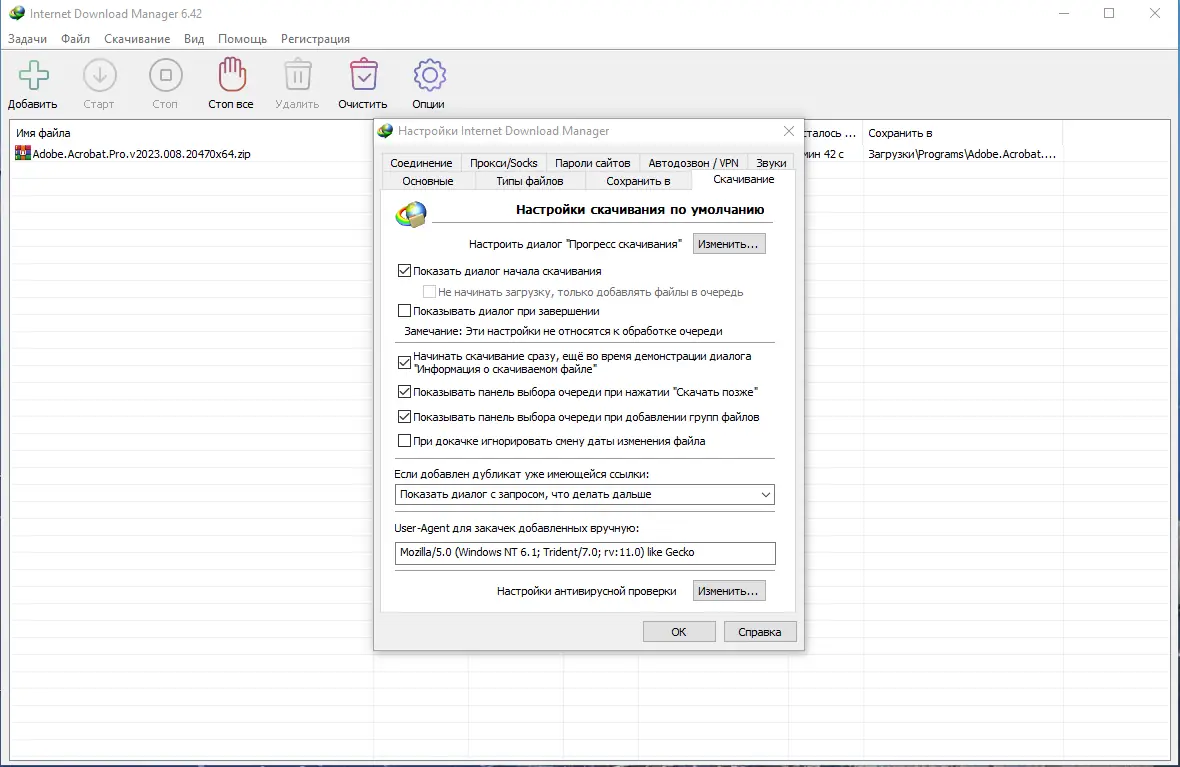1180x767 pixels.
Task: Switch to the Звуки tab
Action: [x=771, y=163]
